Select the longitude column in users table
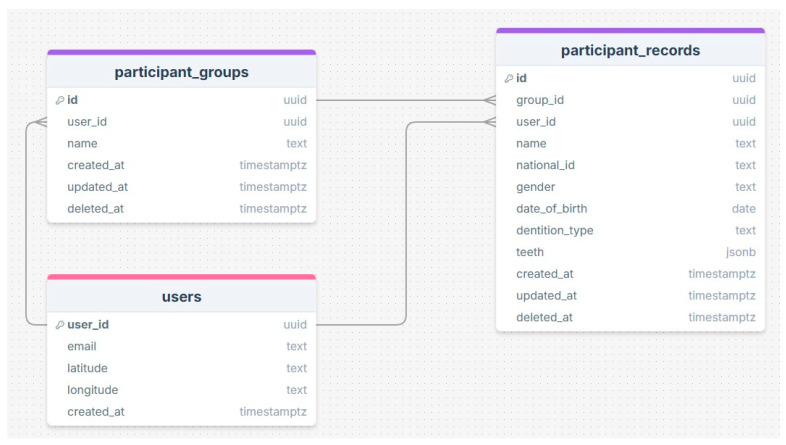Viewport: 786px width, 445px height. coord(181,390)
